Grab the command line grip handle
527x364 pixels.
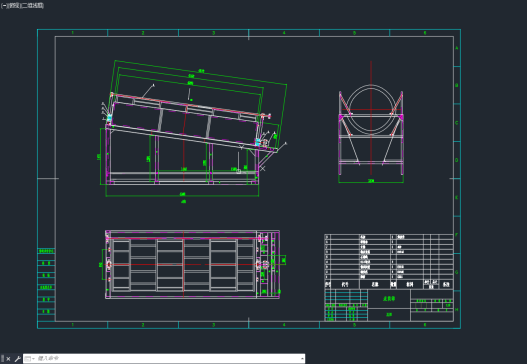[3, 359]
